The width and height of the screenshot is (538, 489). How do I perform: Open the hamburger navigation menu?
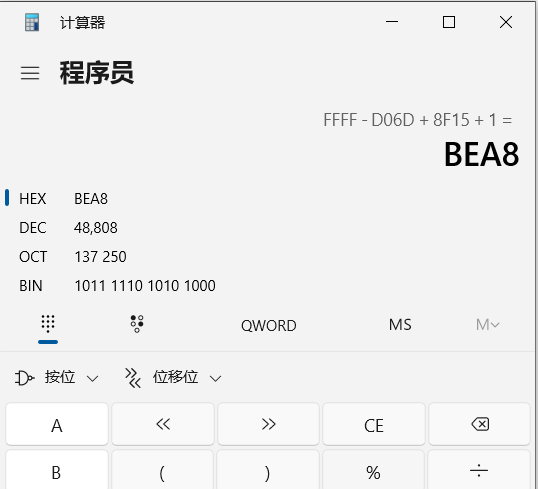tap(30, 73)
